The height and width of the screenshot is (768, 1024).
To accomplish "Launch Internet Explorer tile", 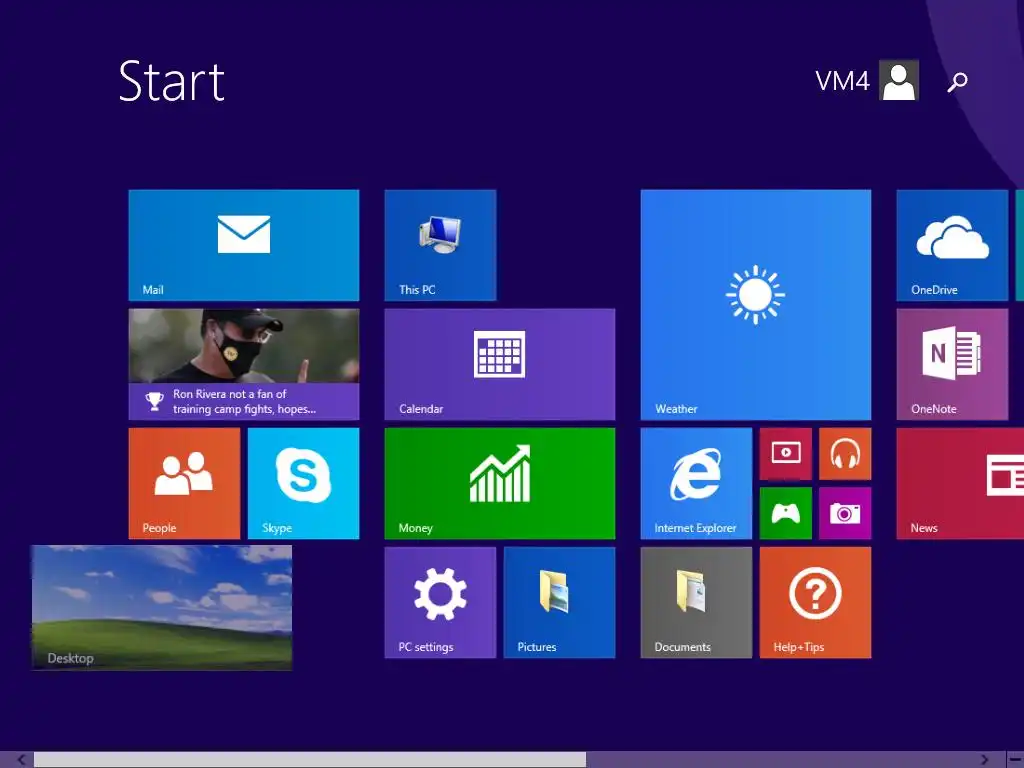I will coord(696,483).
